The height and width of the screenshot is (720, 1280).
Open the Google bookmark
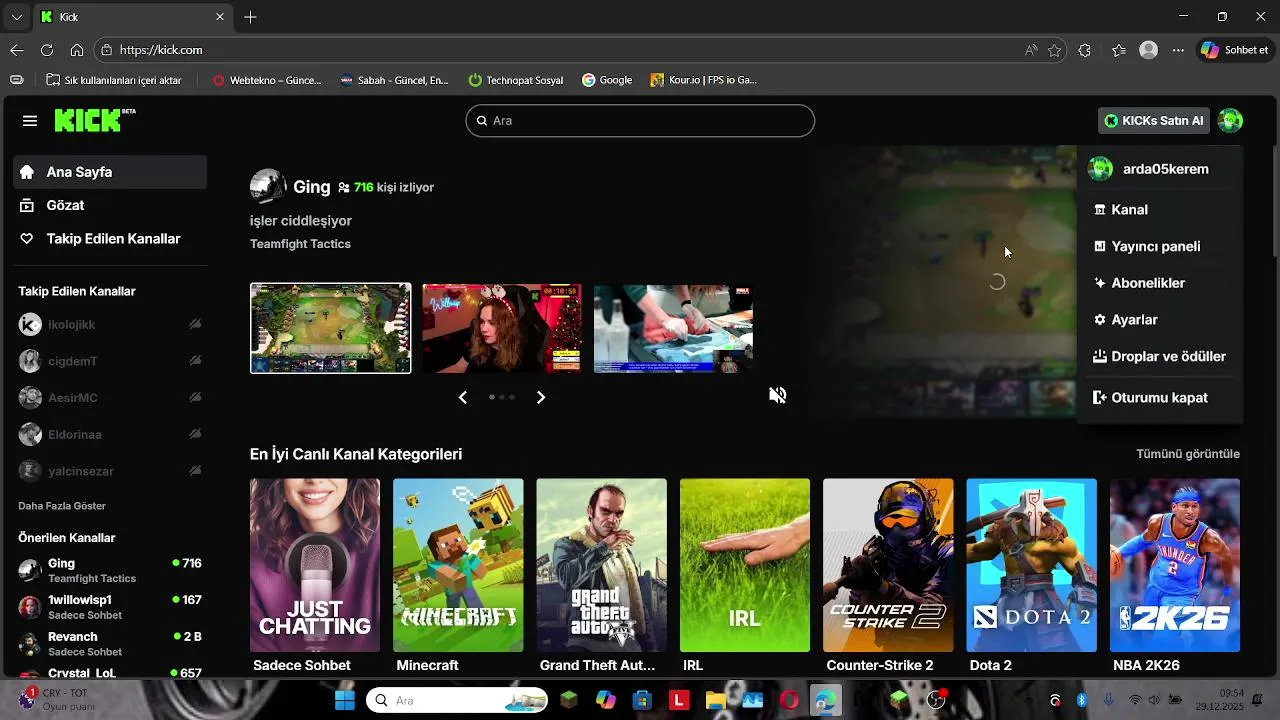click(x=607, y=80)
